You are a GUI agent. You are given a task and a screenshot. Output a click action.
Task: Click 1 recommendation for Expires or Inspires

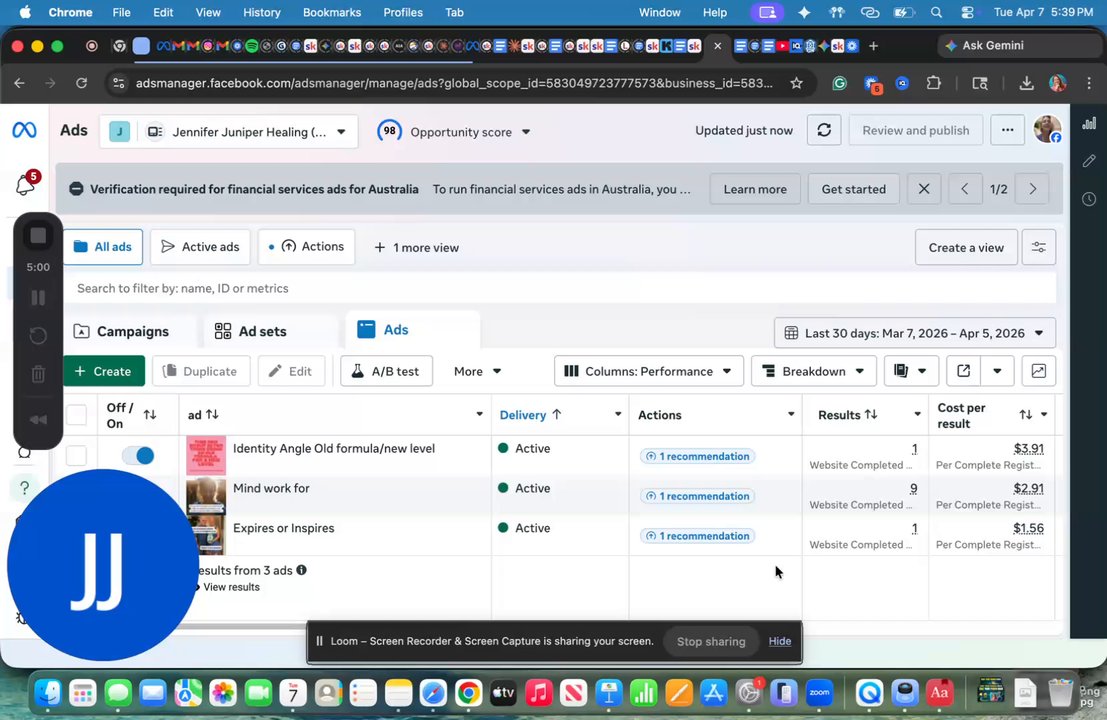tap(698, 536)
